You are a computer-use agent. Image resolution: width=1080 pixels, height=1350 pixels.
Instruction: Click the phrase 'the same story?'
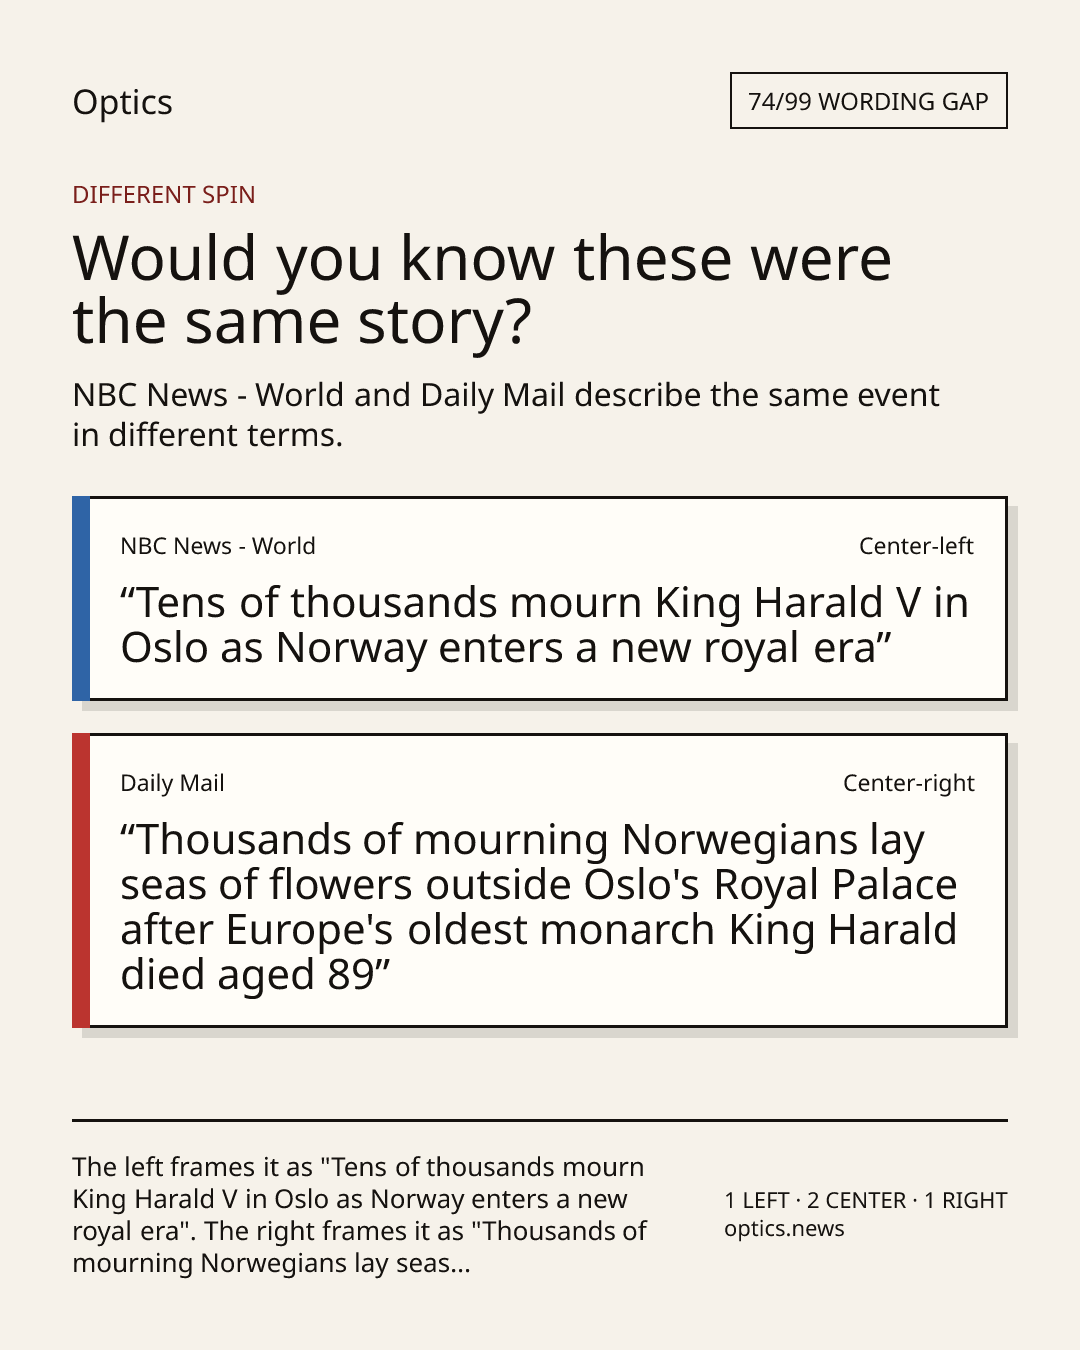[x=302, y=322]
